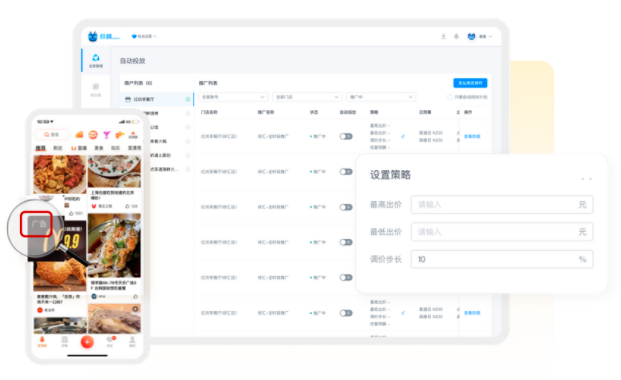621x380 pixels.
Task: Click the blue button above the table
Action: [470, 83]
